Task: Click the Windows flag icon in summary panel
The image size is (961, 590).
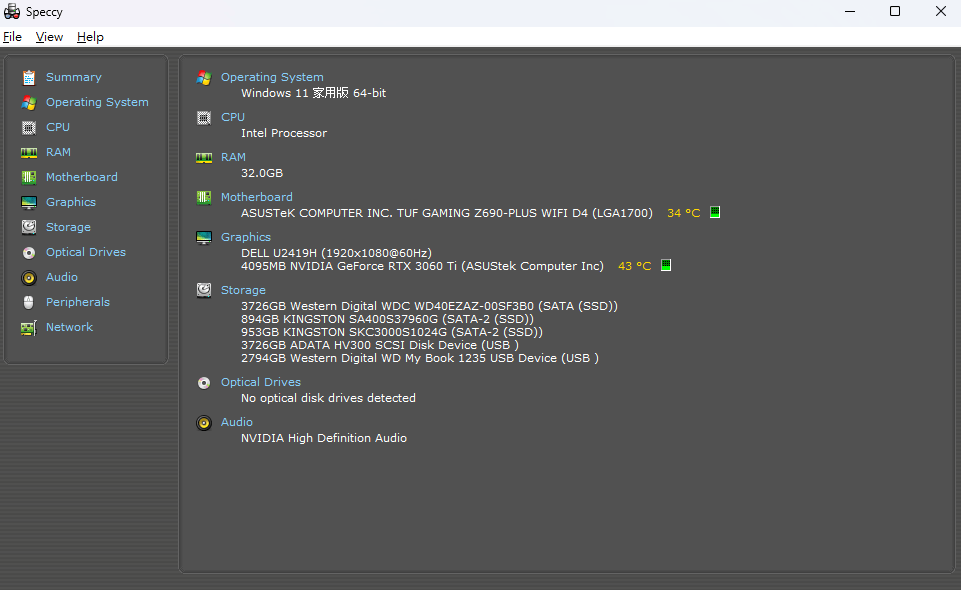Action: [204, 78]
